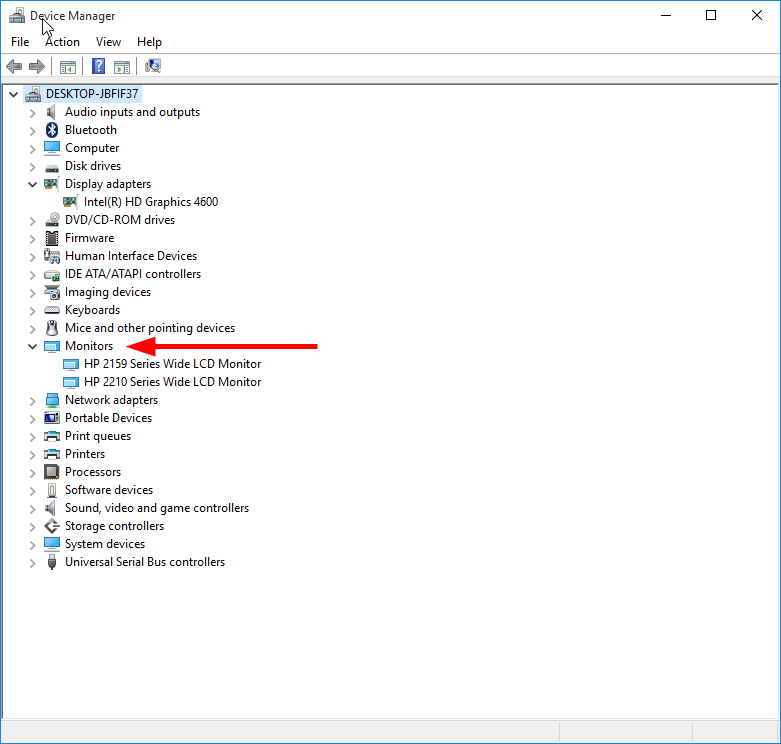Minimize the Device Manager window
This screenshot has height=744, width=781.
[666, 15]
